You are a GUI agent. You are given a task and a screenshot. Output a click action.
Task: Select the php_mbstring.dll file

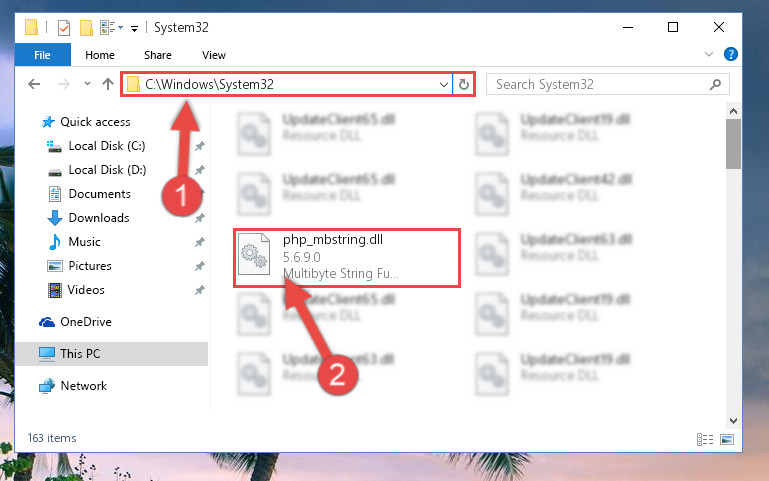pos(347,258)
